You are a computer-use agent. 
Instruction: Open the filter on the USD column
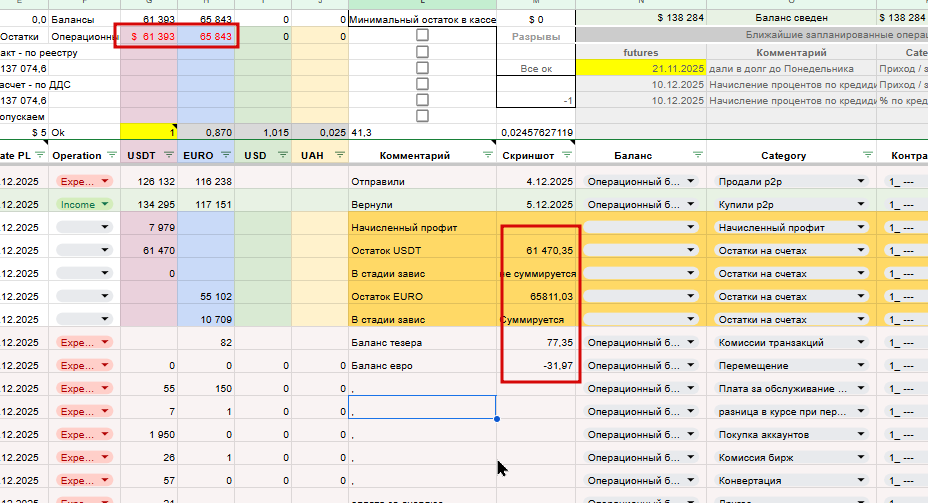(x=283, y=155)
